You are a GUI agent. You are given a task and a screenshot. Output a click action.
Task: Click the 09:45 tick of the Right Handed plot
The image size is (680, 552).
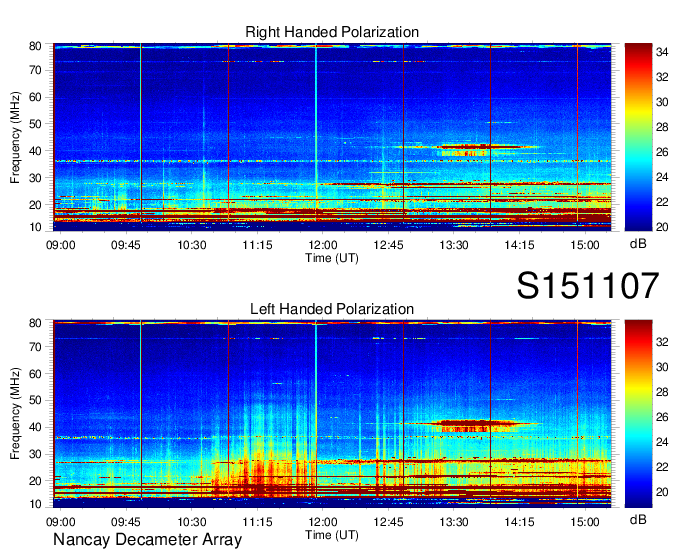coord(126,245)
